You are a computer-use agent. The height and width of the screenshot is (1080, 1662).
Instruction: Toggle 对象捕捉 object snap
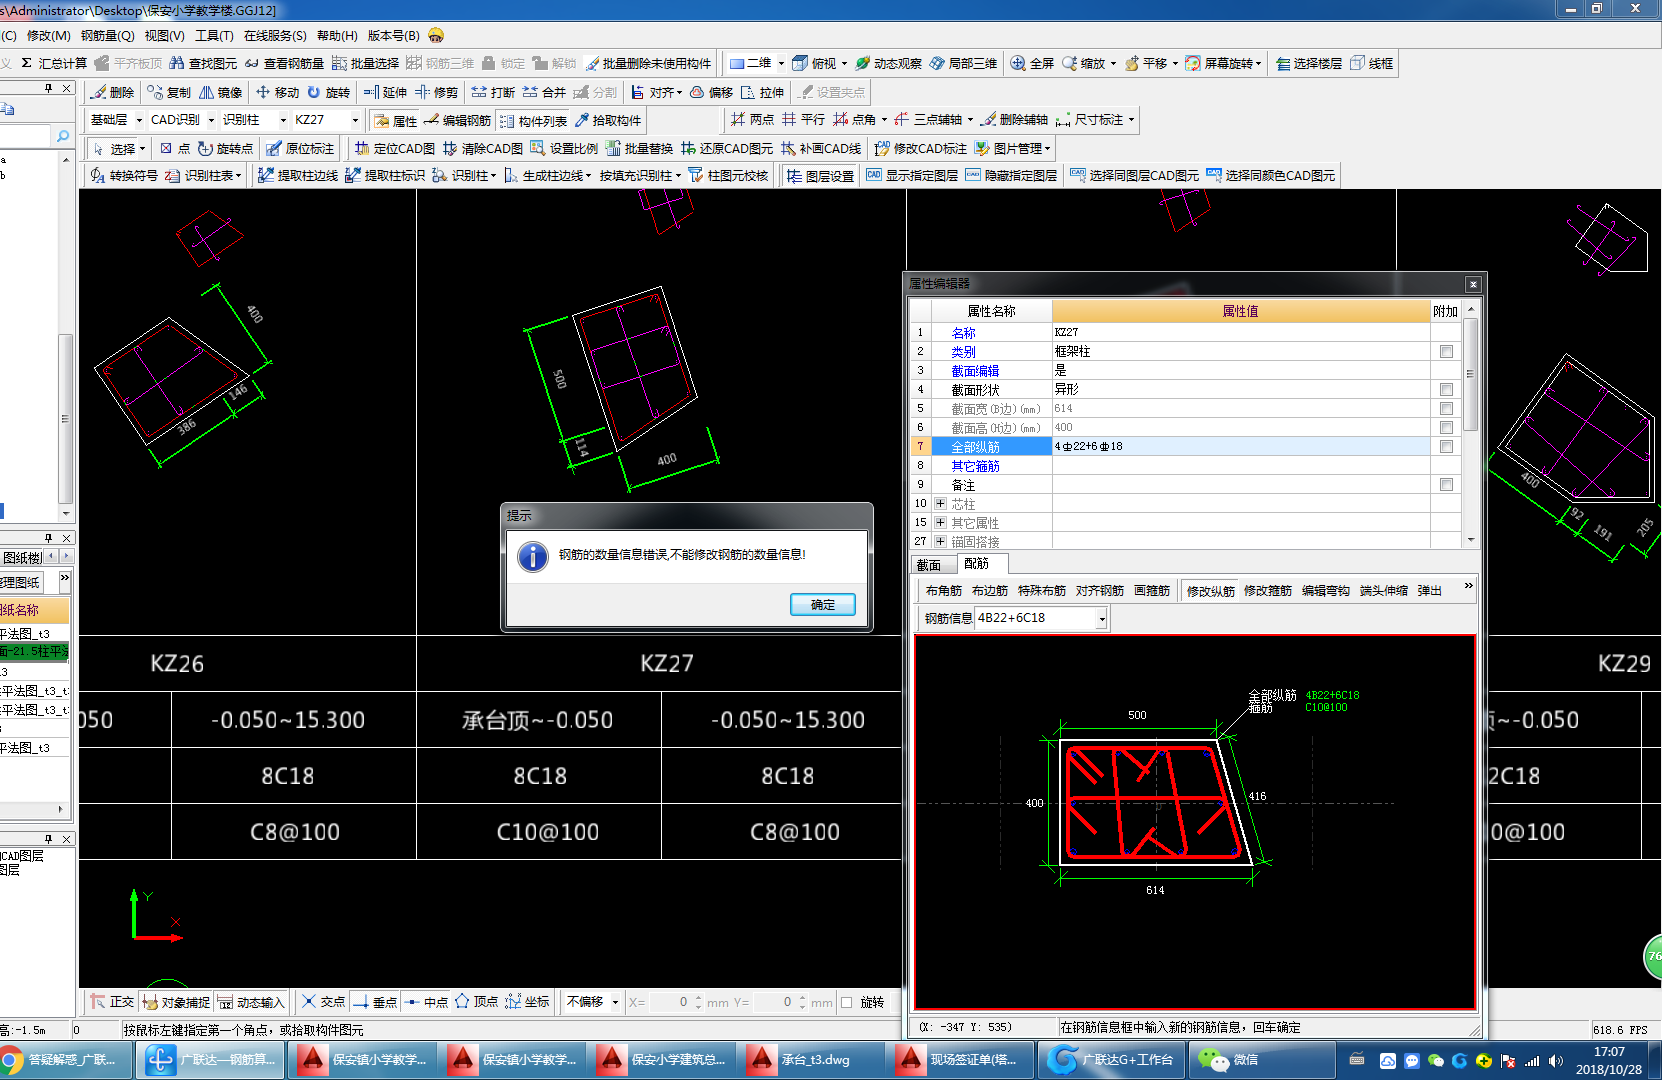point(177,1002)
